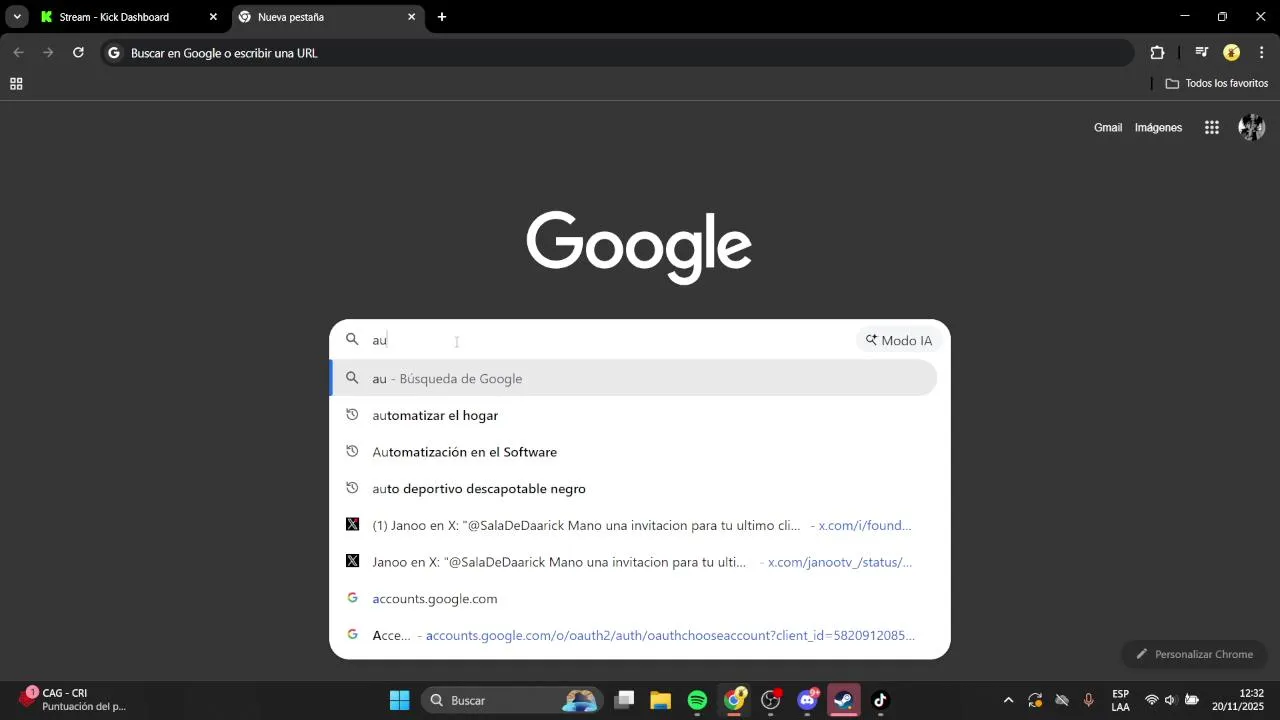
Task: Open the Wi-Fi network tray icon
Action: tap(1152, 700)
